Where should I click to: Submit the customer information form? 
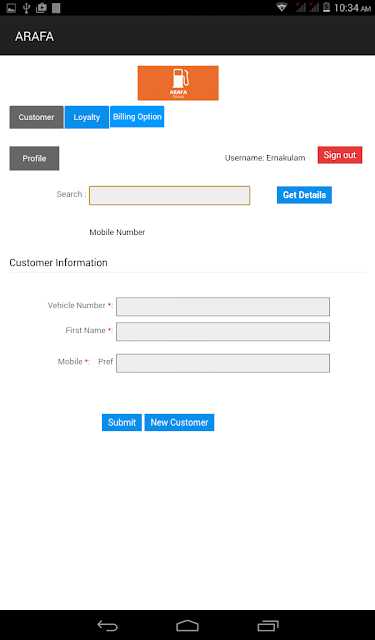(x=122, y=422)
